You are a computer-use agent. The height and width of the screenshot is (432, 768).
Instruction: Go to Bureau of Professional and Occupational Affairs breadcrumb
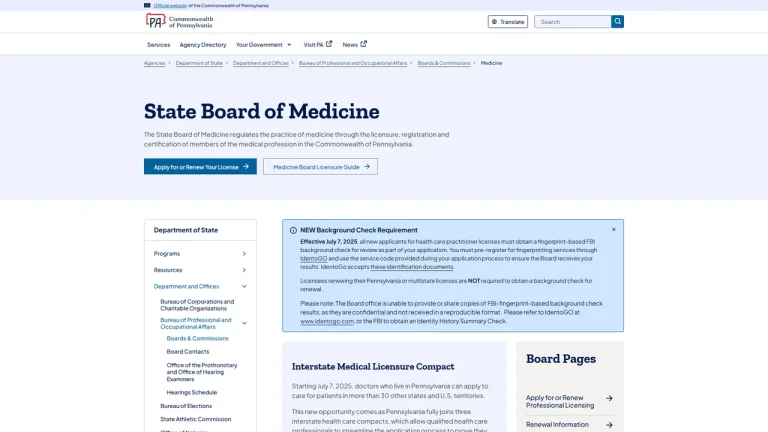tap(353, 63)
